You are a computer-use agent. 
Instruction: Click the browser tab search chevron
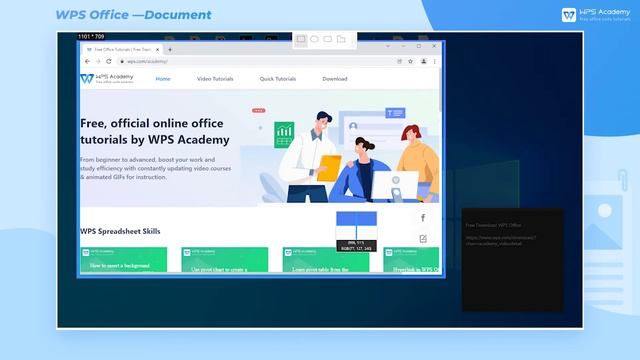(x=388, y=46)
